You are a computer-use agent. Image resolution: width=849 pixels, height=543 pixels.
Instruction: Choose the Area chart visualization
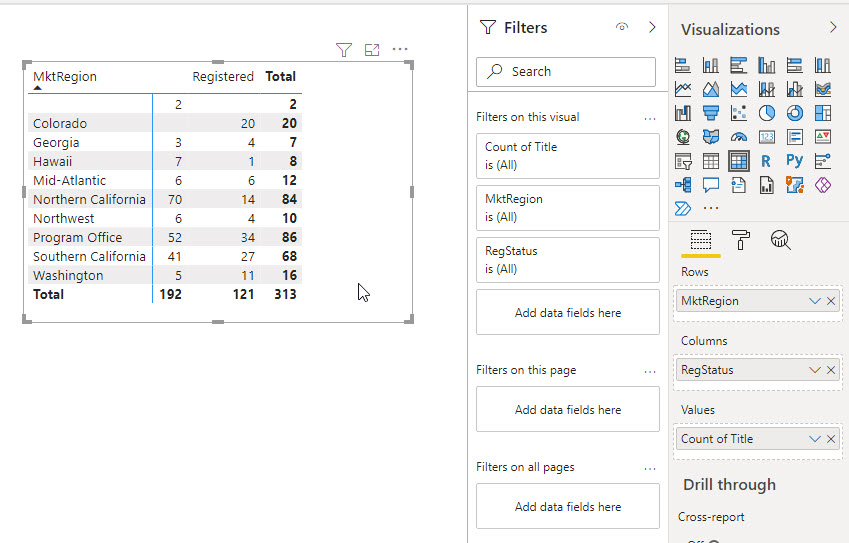coord(711,89)
